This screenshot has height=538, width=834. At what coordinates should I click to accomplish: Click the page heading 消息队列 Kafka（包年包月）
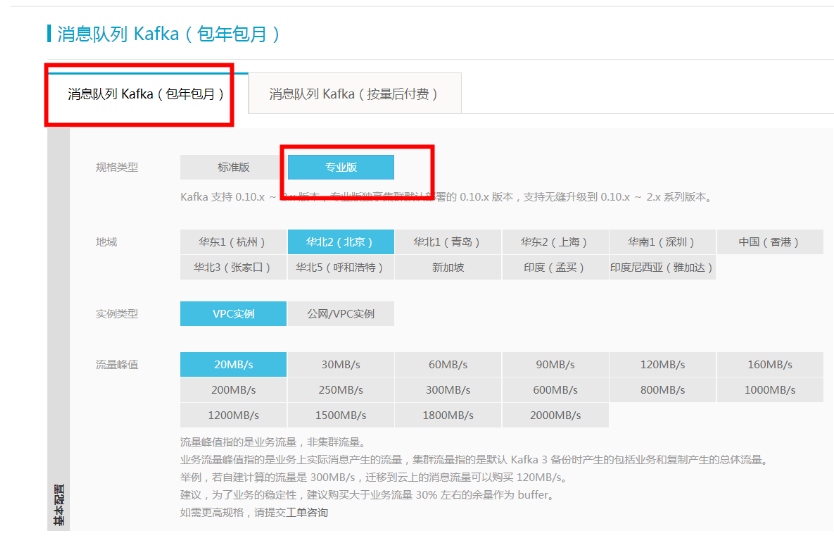pyautogui.click(x=168, y=34)
